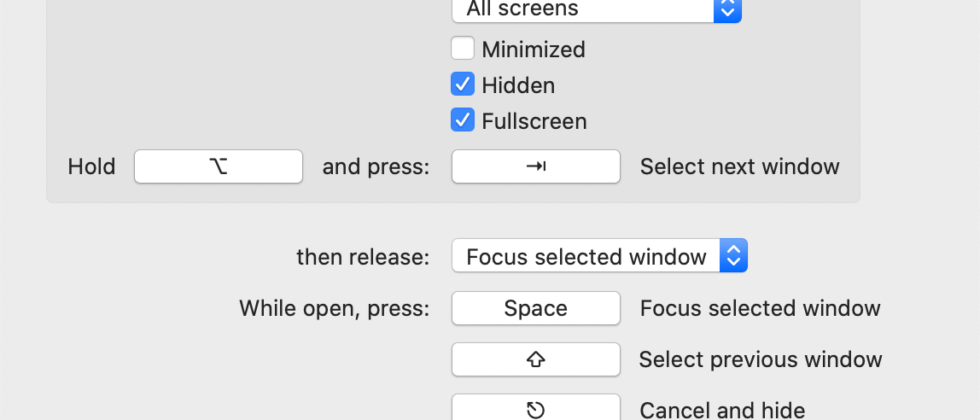980x420 pixels.
Task: Open the All screens dropdown
Action: pyautogui.click(x=584, y=9)
